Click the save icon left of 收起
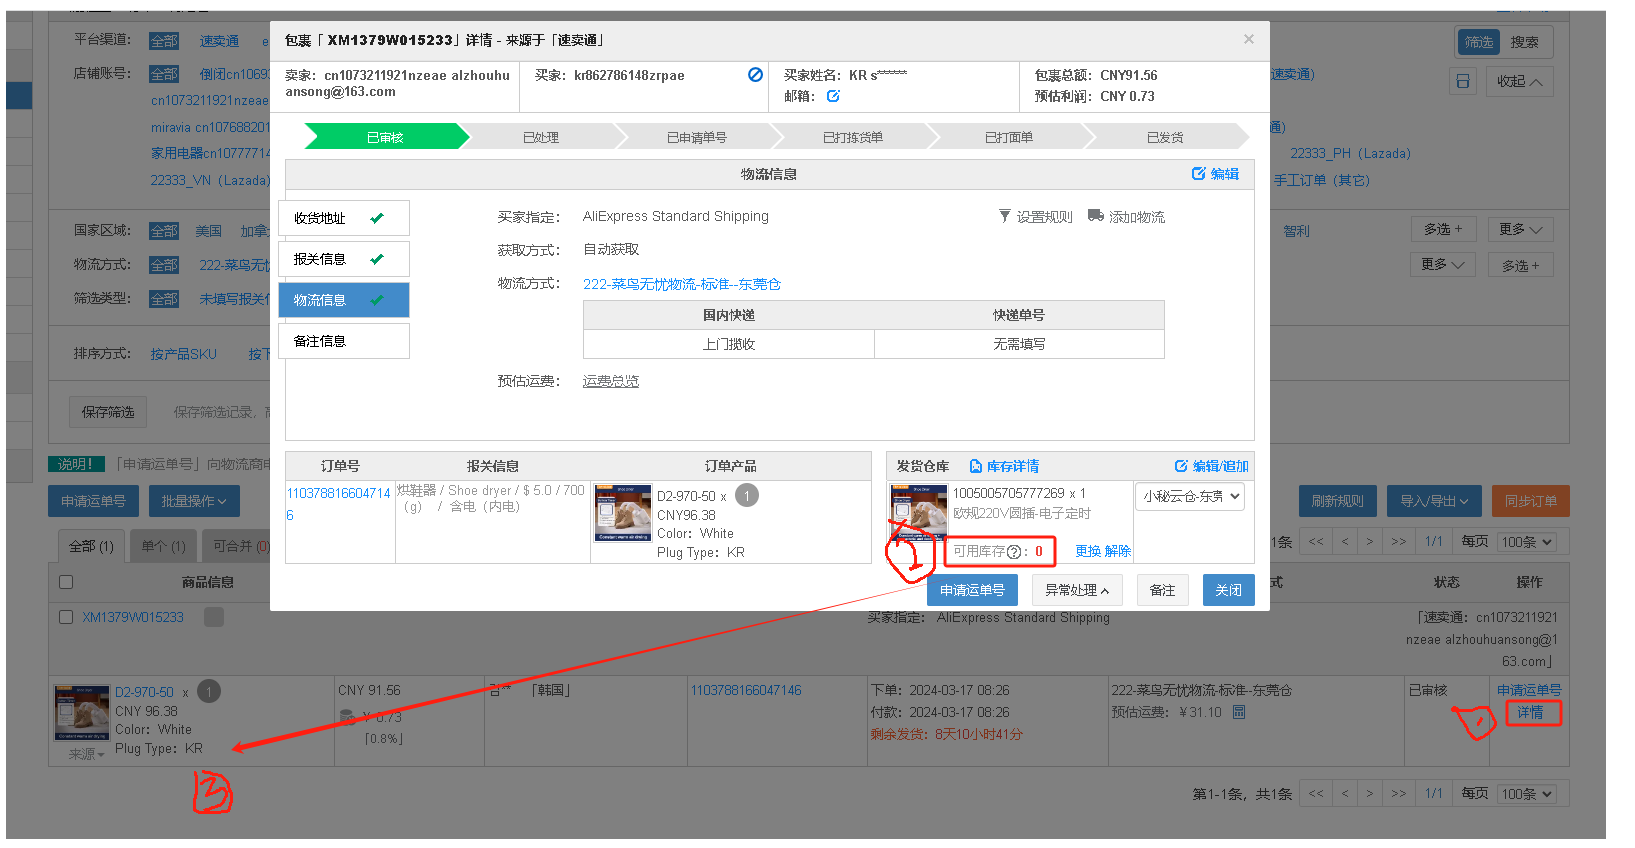1635x848 pixels. [1463, 81]
